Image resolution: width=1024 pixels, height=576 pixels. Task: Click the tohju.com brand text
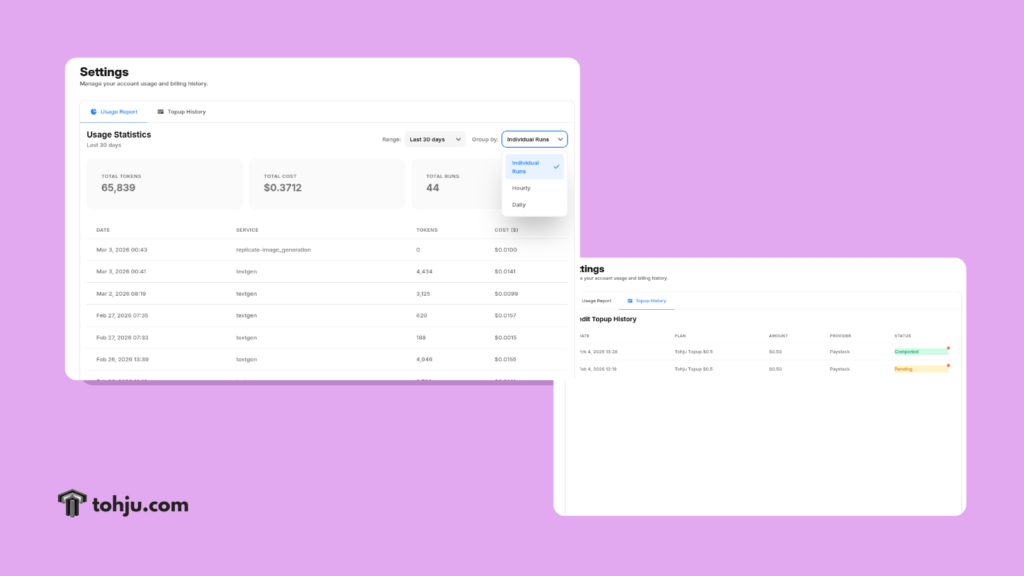pyautogui.click(x=141, y=505)
